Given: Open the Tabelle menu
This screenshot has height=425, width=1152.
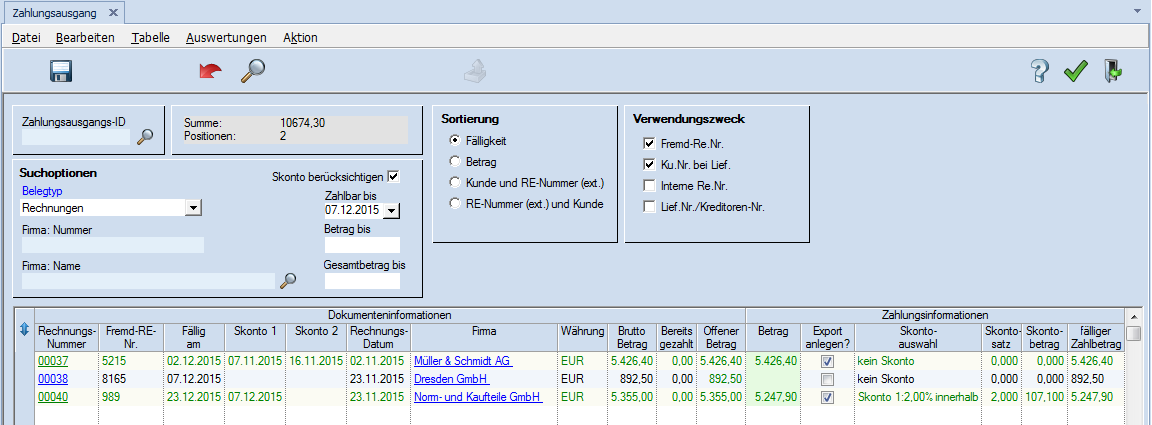Looking at the screenshot, I should point(150,38).
